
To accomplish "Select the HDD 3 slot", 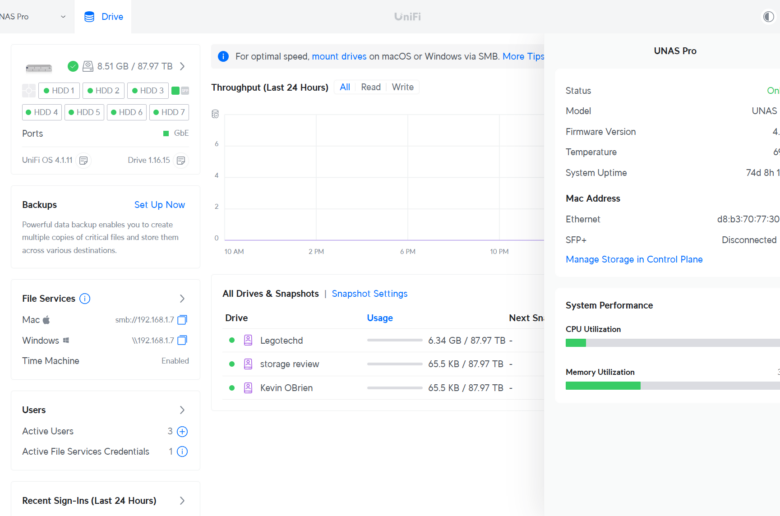I will tap(148, 91).
